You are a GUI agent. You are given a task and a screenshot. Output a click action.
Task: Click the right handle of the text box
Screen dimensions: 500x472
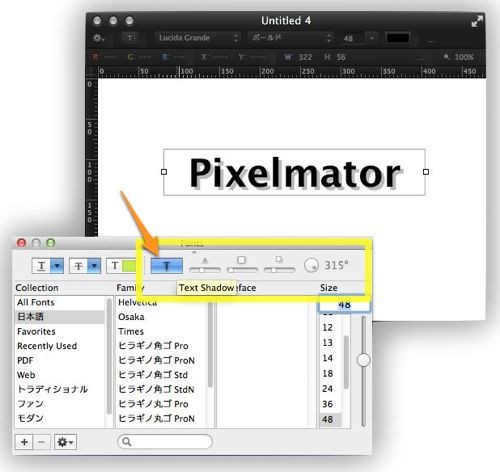pyautogui.click(x=426, y=172)
